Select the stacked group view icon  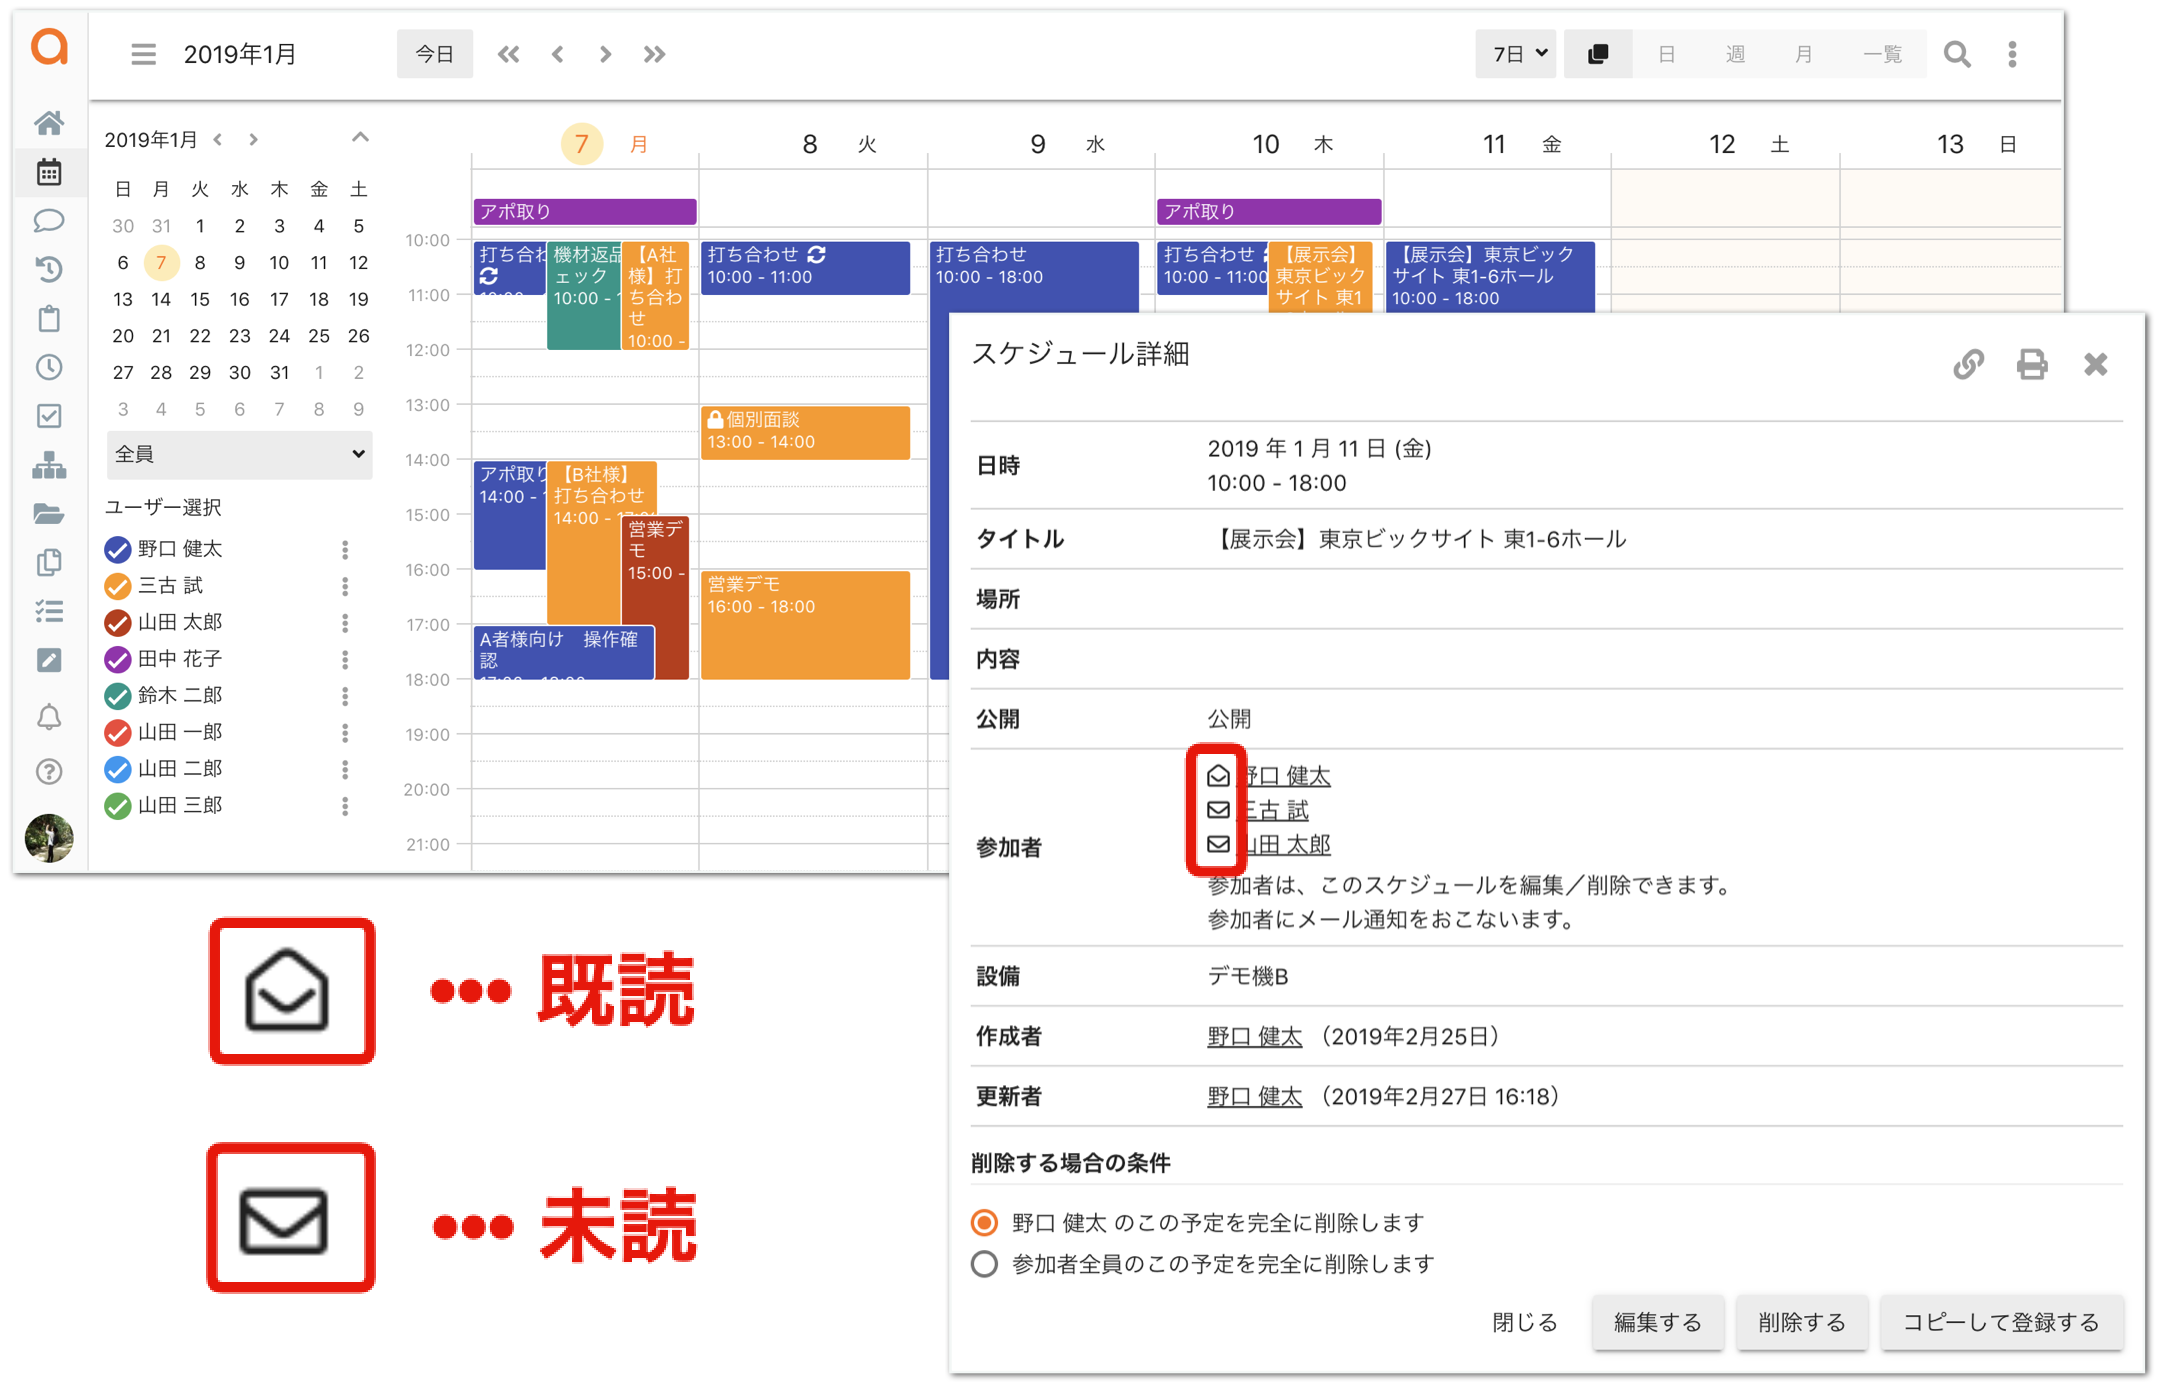(1598, 54)
